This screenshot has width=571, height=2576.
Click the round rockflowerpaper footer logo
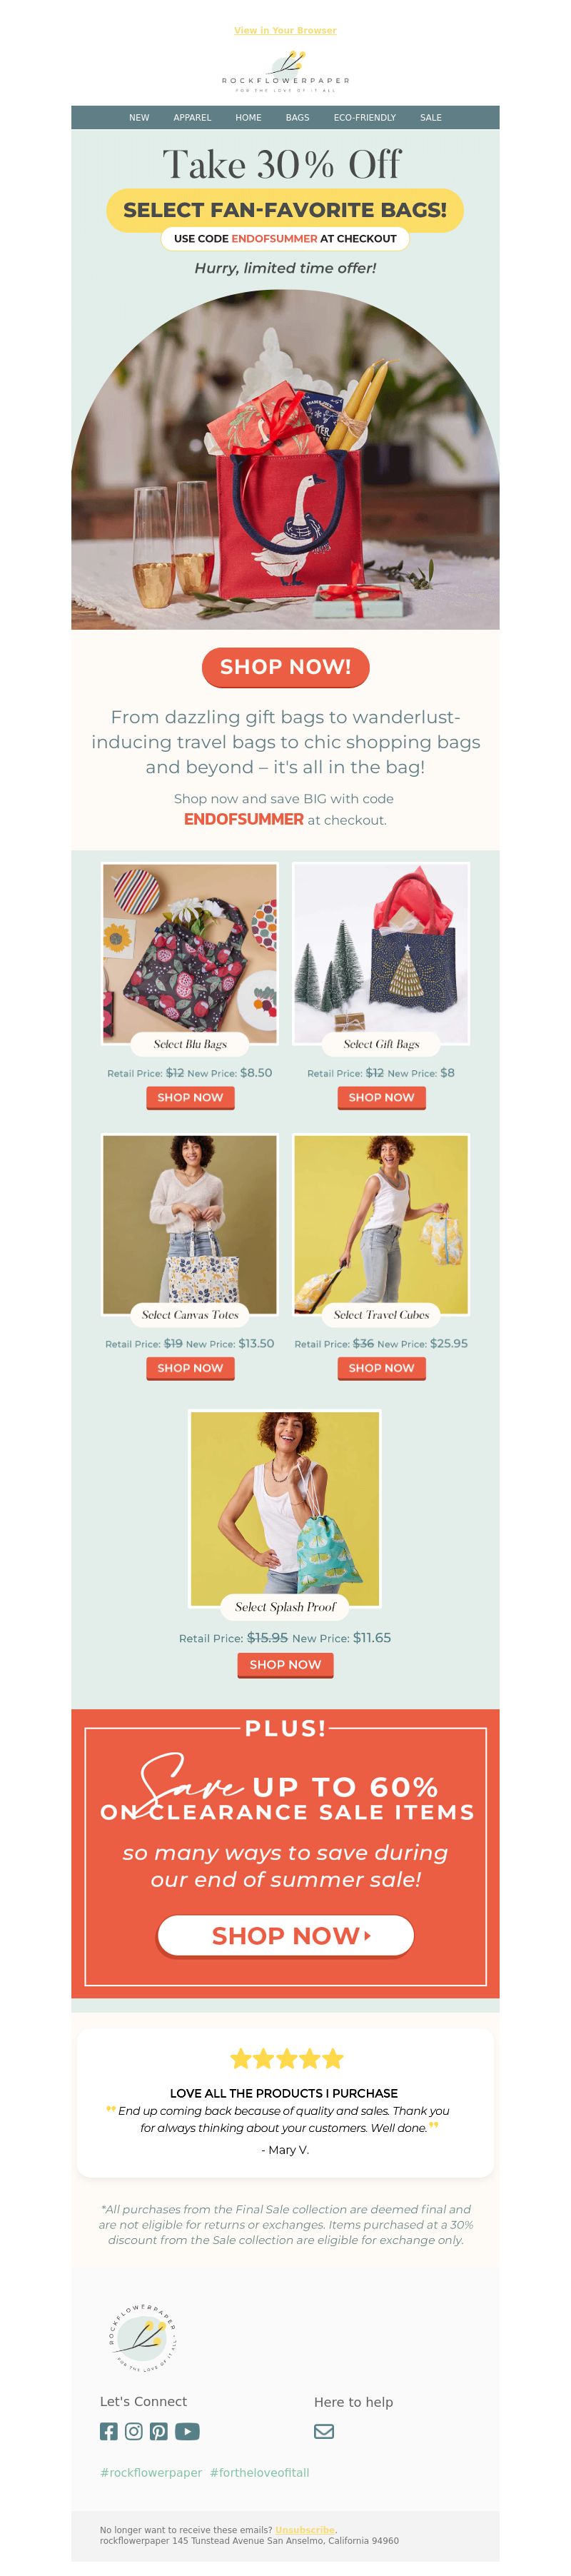click(x=143, y=2337)
